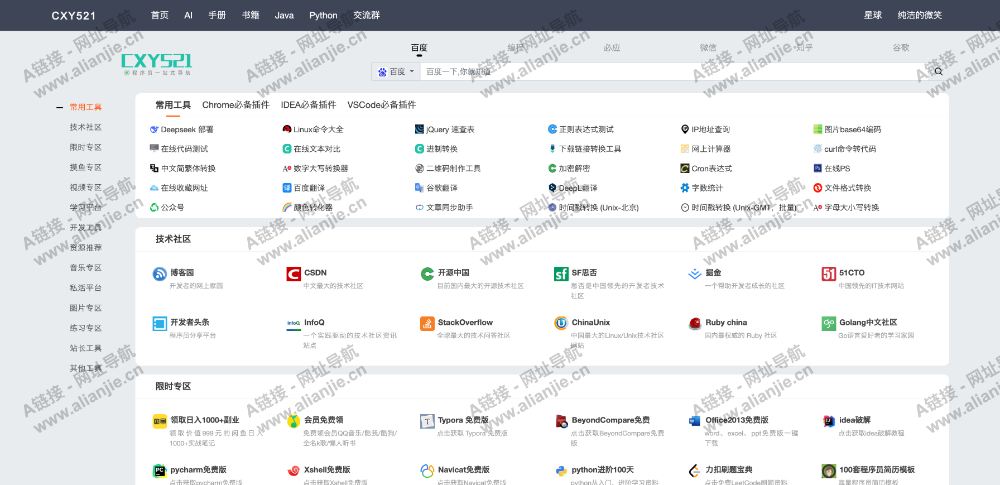Jump to 技术社区 in the sidebar
The height and width of the screenshot is (485, 1000).
click(x=85, y=127)
